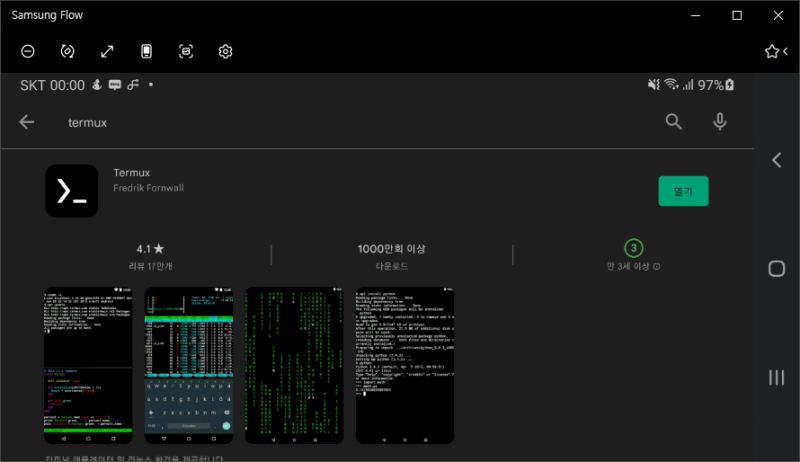
Task: Open the Termux app icon
Action: click(x=71, y=191)
